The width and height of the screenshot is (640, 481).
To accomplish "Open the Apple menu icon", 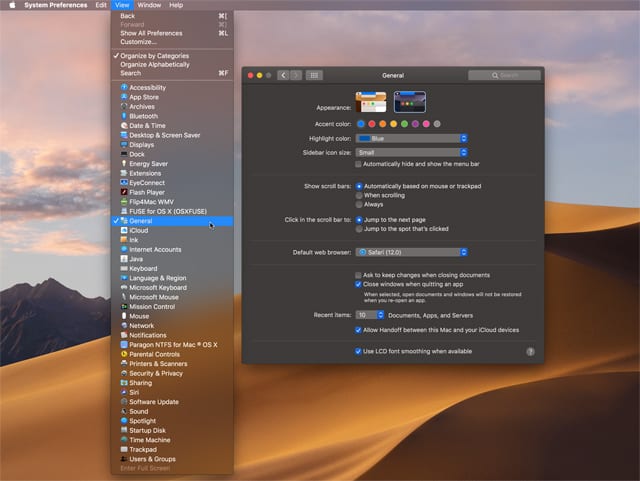I will 11,5.
